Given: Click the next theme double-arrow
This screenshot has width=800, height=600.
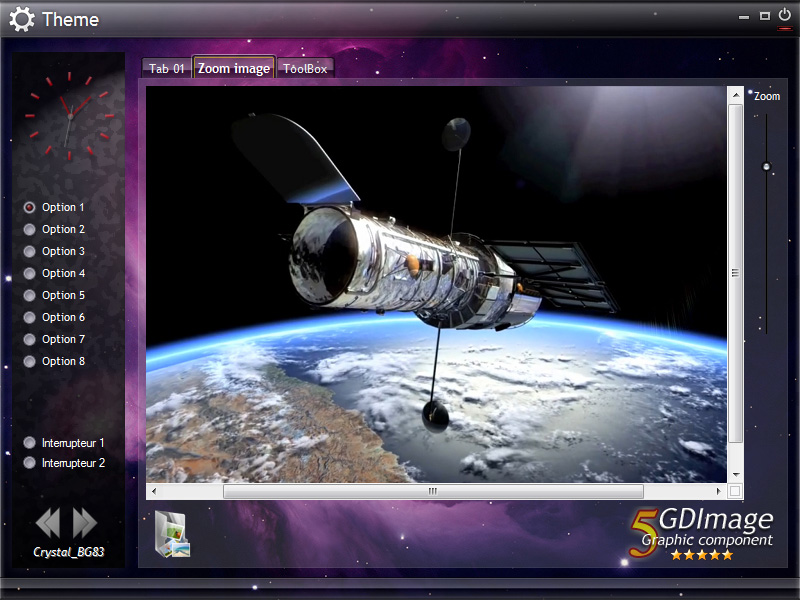Looking at the screenshot, I should coord(85,523).
